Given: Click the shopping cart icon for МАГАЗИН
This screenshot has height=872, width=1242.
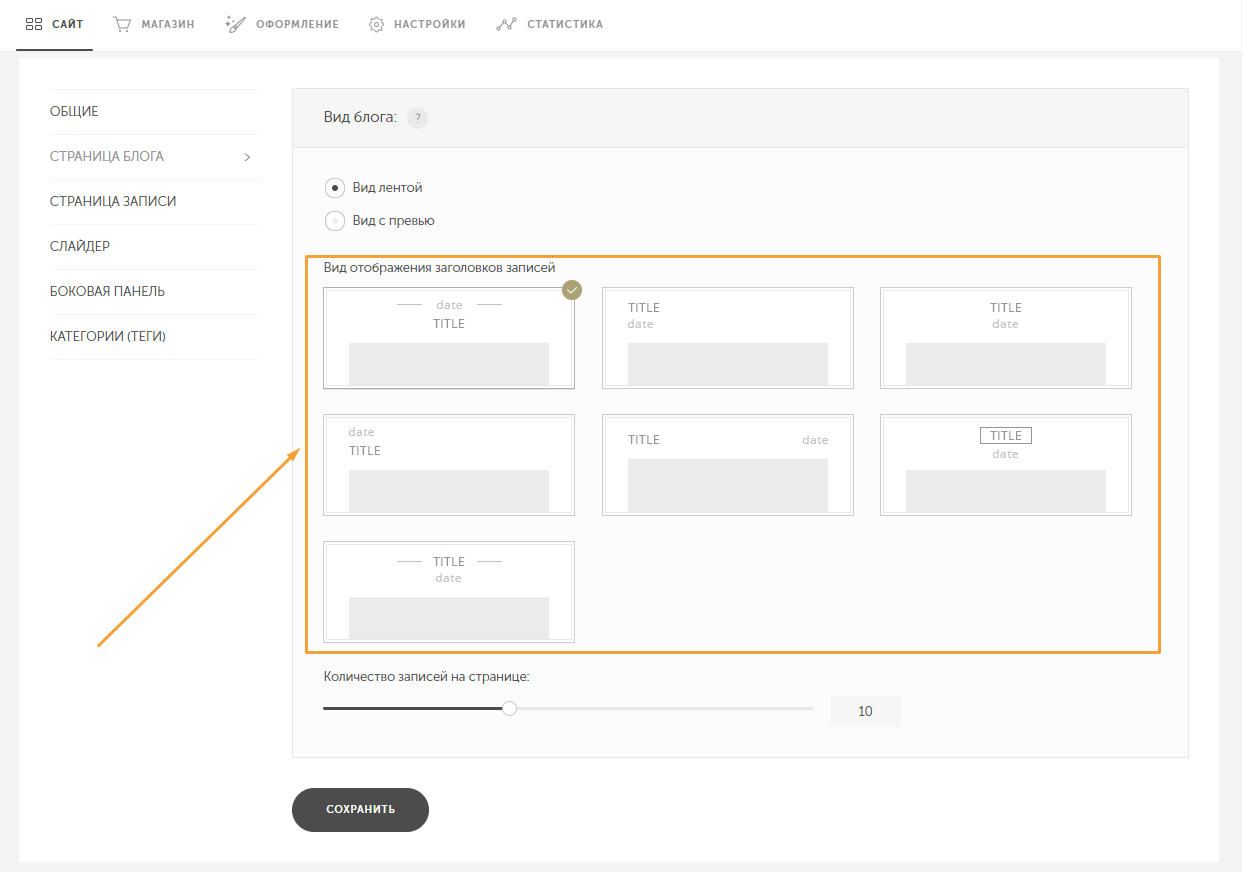Looking at the screenshot, I should point(122,24).
